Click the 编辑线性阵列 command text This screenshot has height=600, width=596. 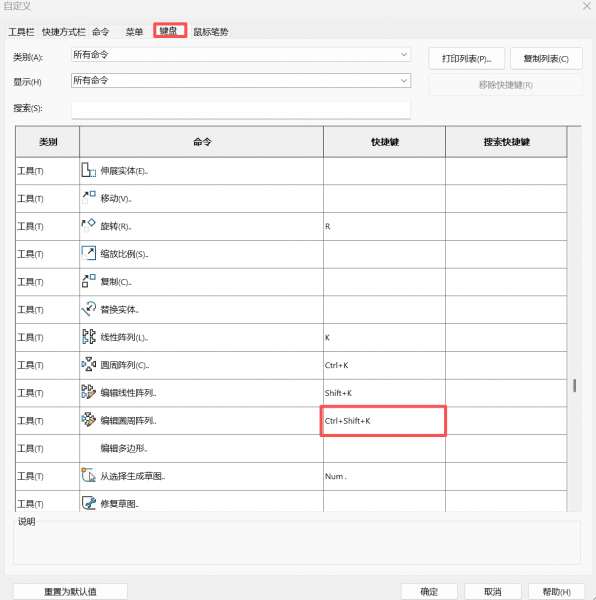[x=128, y=393]
